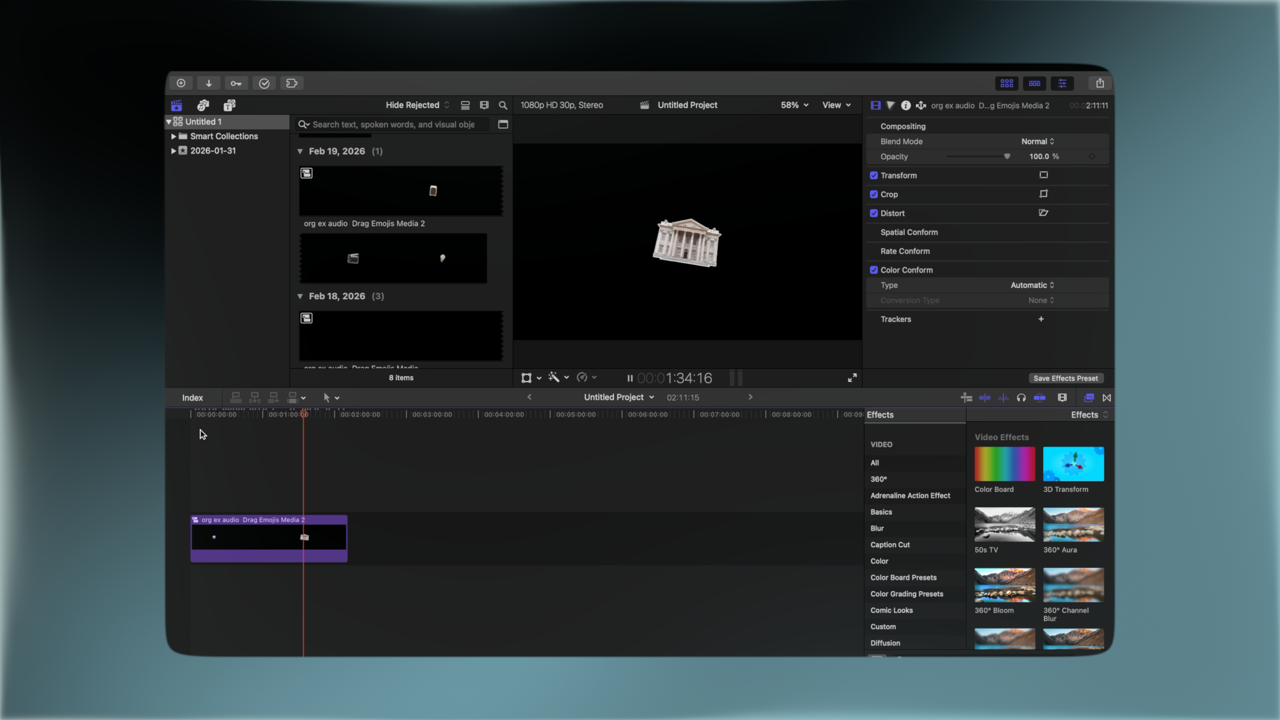Open the Photos and Audio sidebar
Viewport: 1280px width, 720px height.
203,105
